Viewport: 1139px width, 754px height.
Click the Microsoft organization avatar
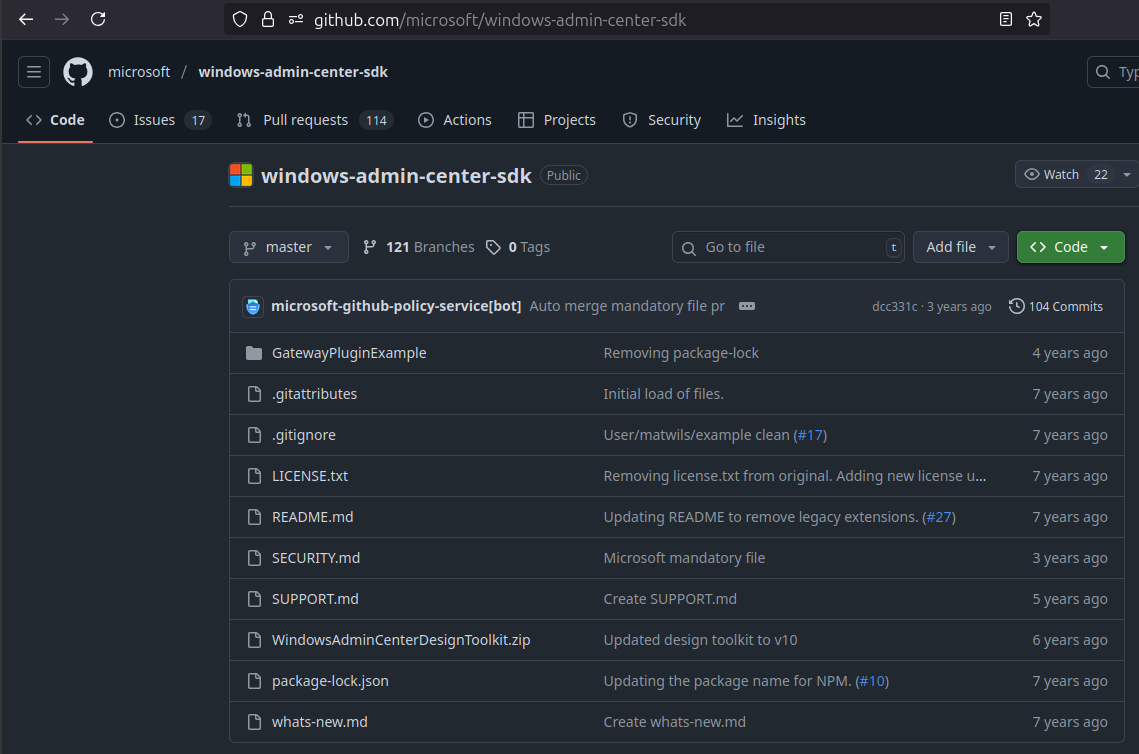pyautogui.click(x=241, y=175)
